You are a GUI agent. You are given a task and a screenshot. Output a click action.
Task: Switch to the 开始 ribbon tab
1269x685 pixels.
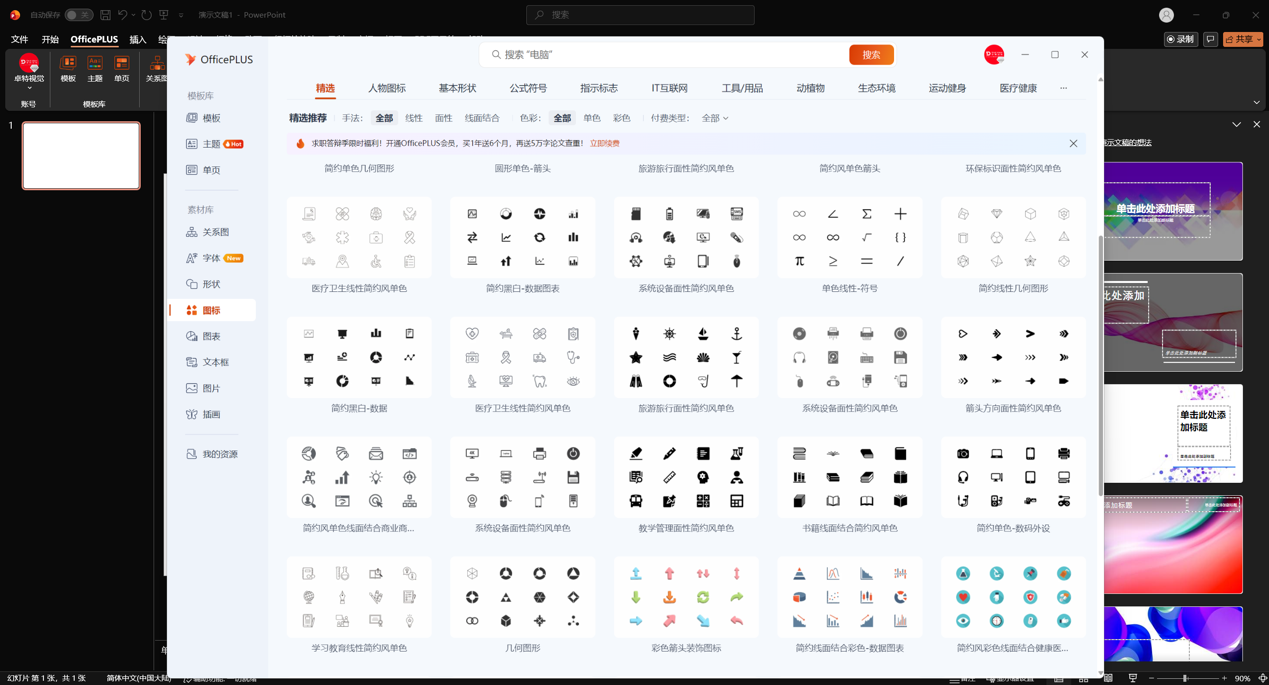[x=50, y=39]
